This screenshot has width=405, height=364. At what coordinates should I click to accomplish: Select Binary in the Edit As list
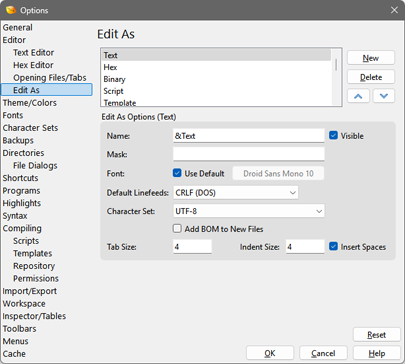coord(216,79)
